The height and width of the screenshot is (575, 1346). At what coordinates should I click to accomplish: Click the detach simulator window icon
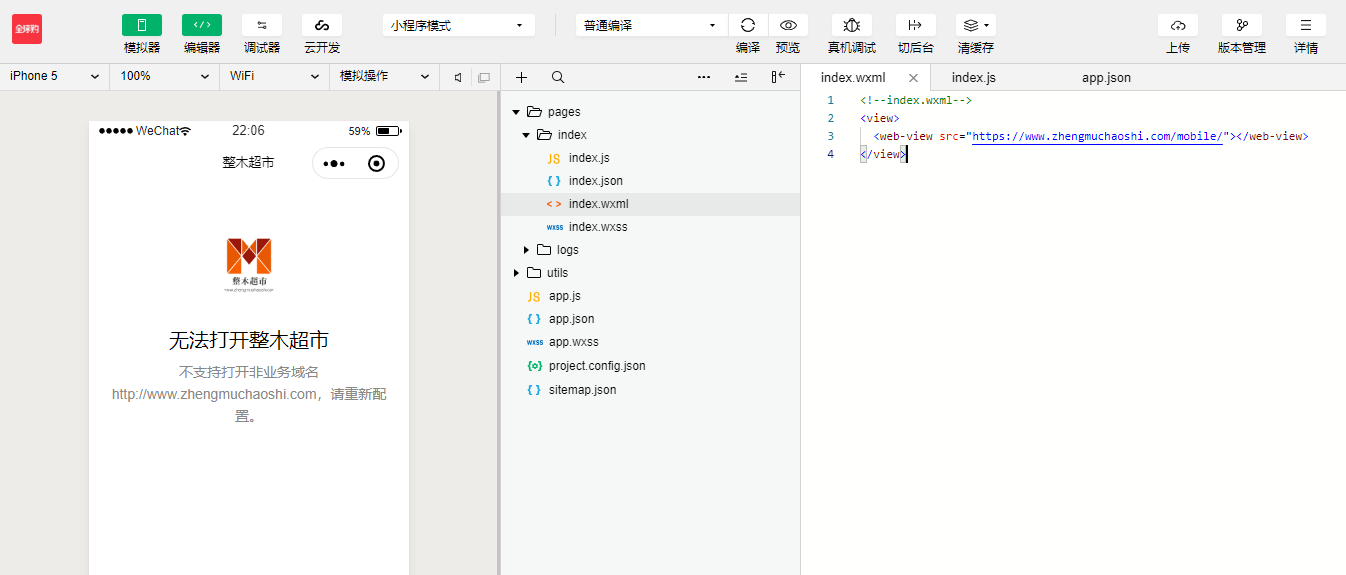click(484, 77)
